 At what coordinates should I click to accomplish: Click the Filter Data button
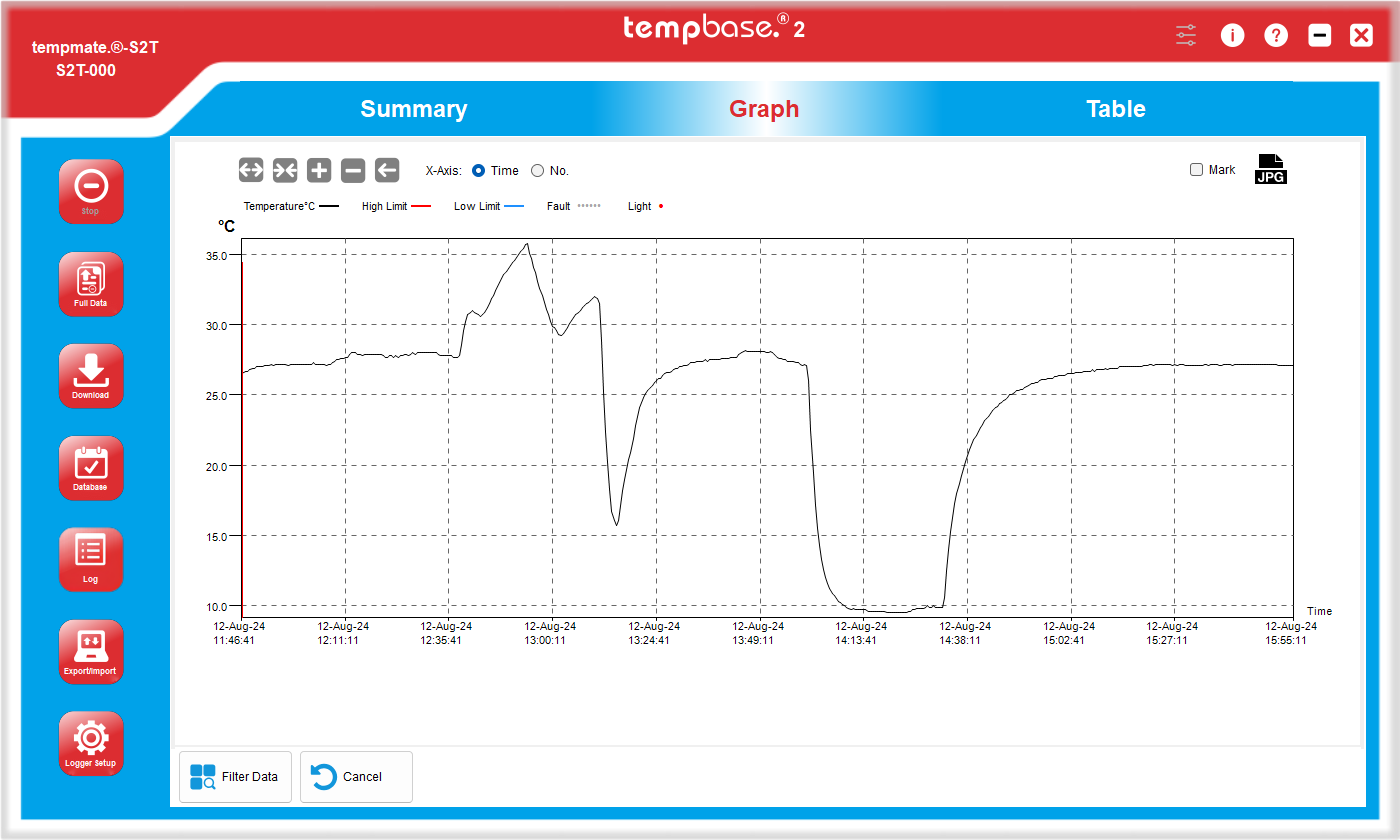pyautogui.click(x=235, y=777)
